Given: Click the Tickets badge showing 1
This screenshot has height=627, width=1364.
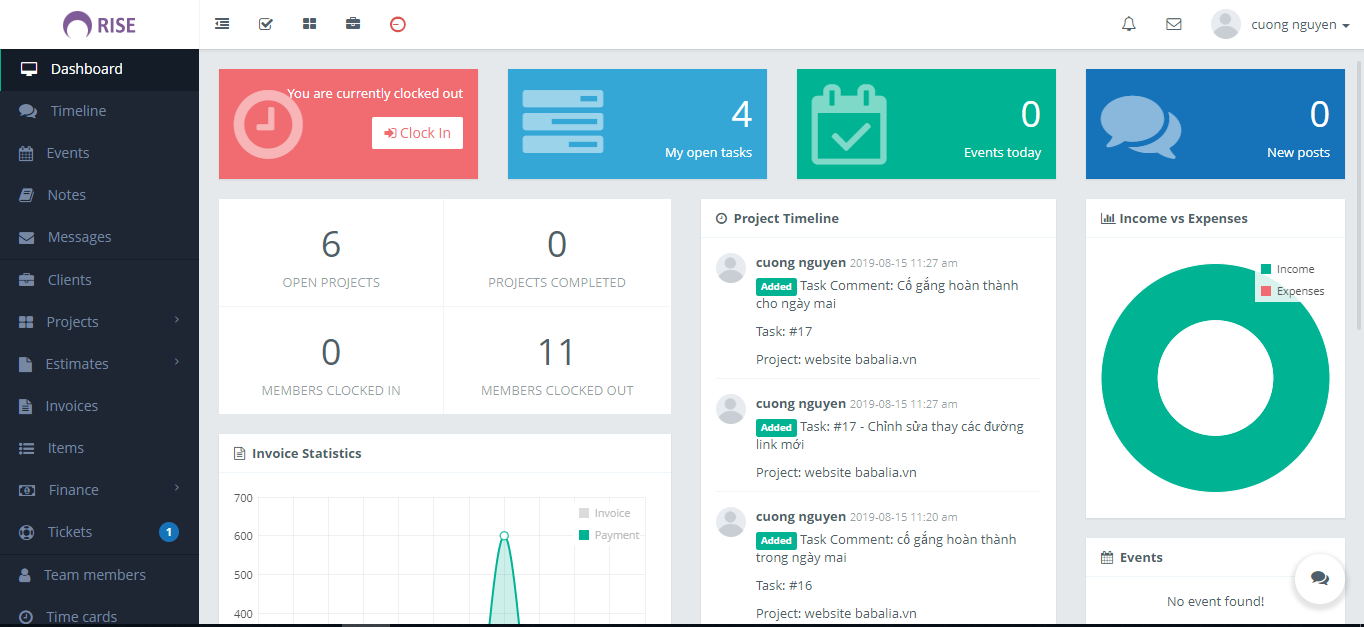Looking at the screenshot, I should point(169,532).
